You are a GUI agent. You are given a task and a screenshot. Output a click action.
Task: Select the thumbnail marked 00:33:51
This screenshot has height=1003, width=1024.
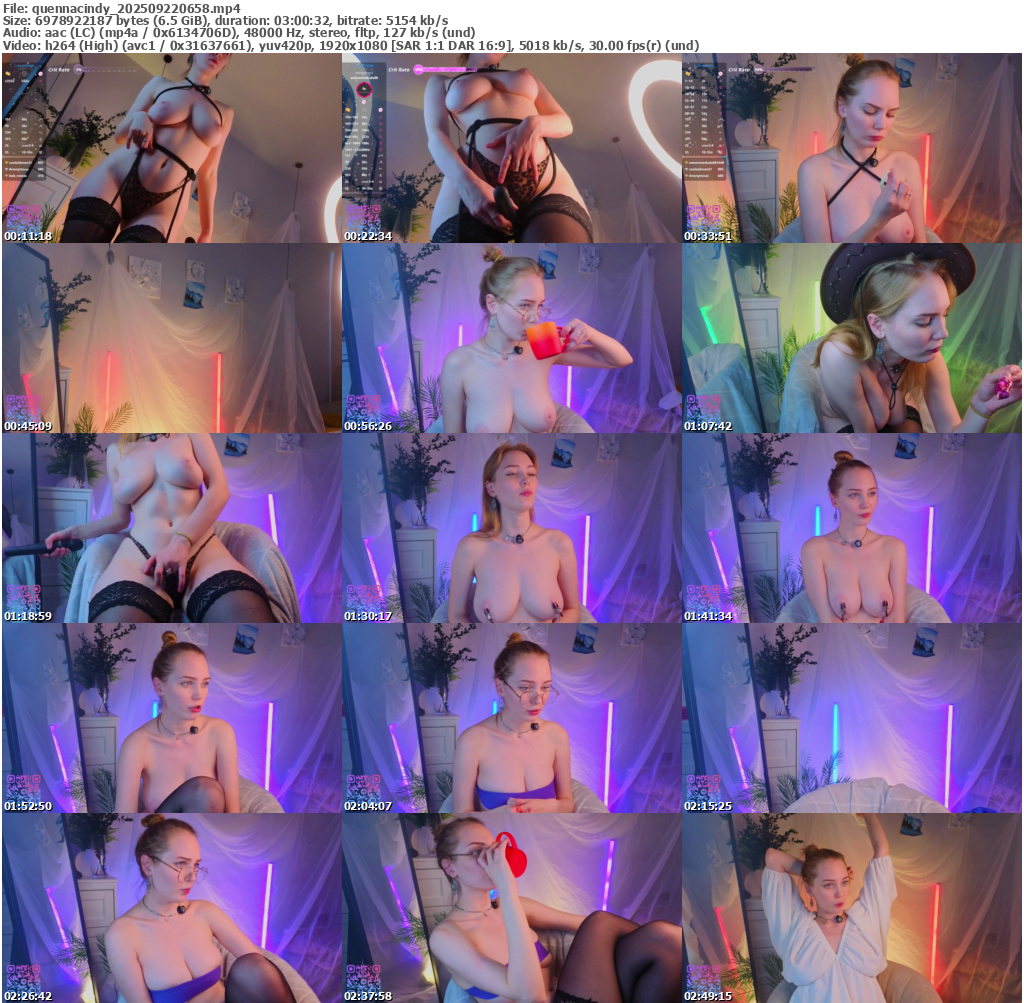coord(851,148)
